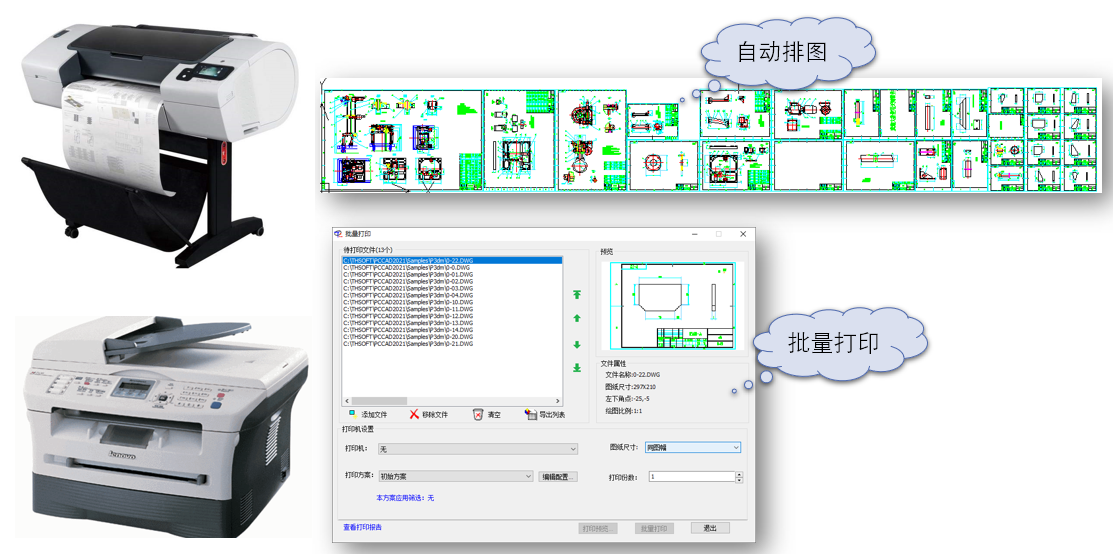Viewport: 1113px width, 554px height.
Task: Click the 批量打印 dialog title icon
Action: (339, 234)
